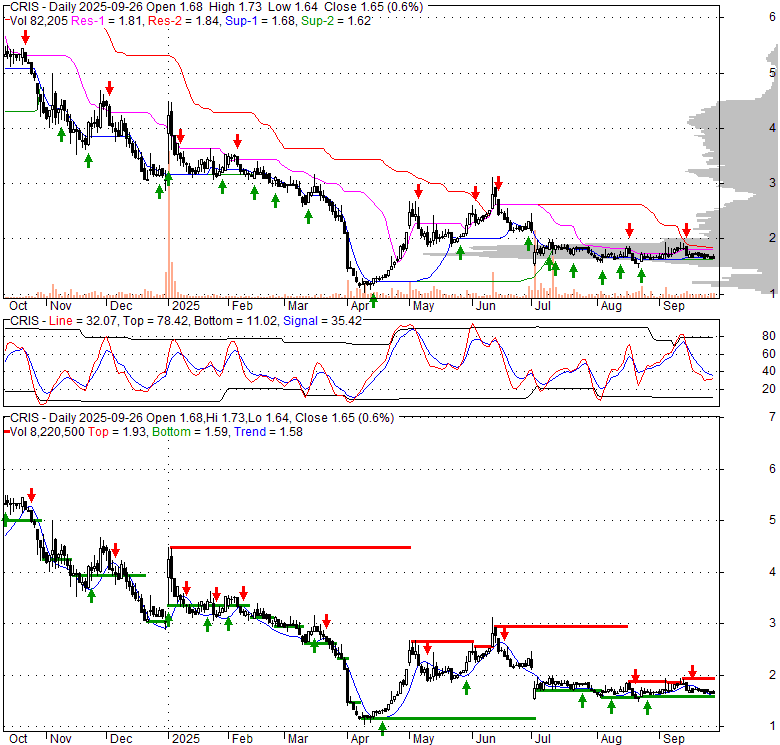Screen dimensions: 780x745
Task: Select the Sep label on the top chart's date axis
Action: tap(674, 305)
